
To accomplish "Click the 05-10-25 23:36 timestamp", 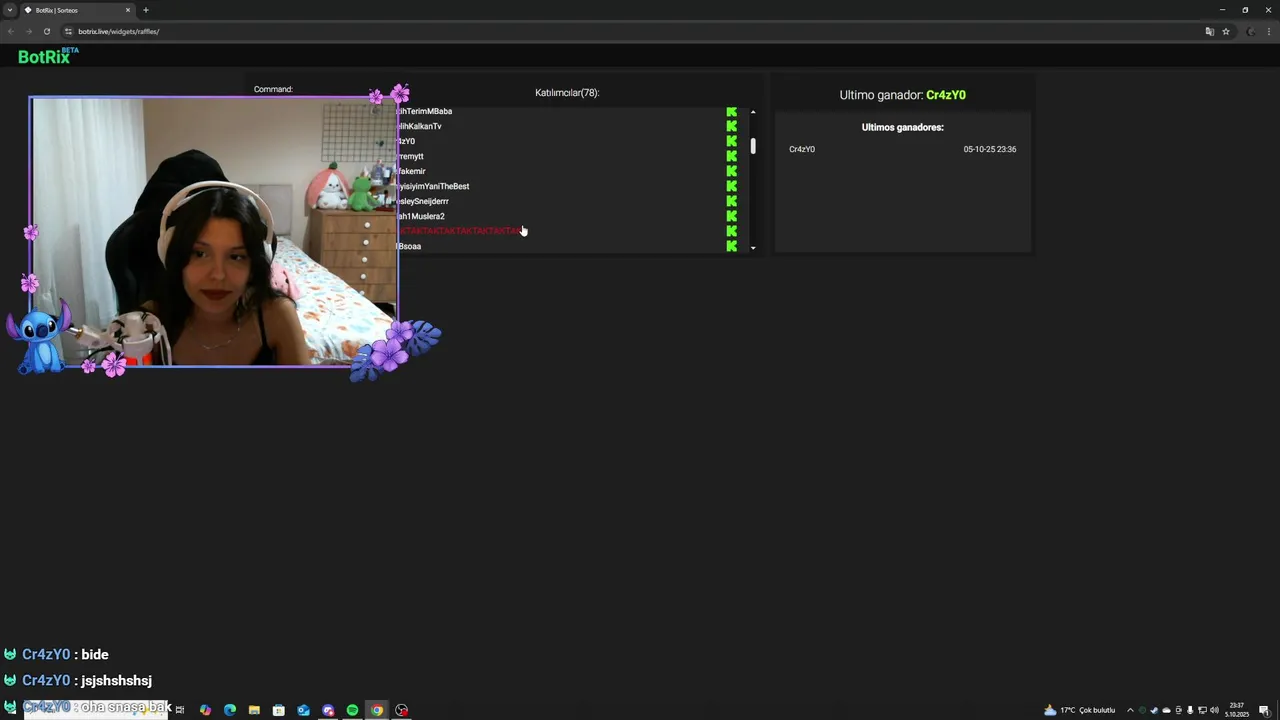I will [990, 149].
